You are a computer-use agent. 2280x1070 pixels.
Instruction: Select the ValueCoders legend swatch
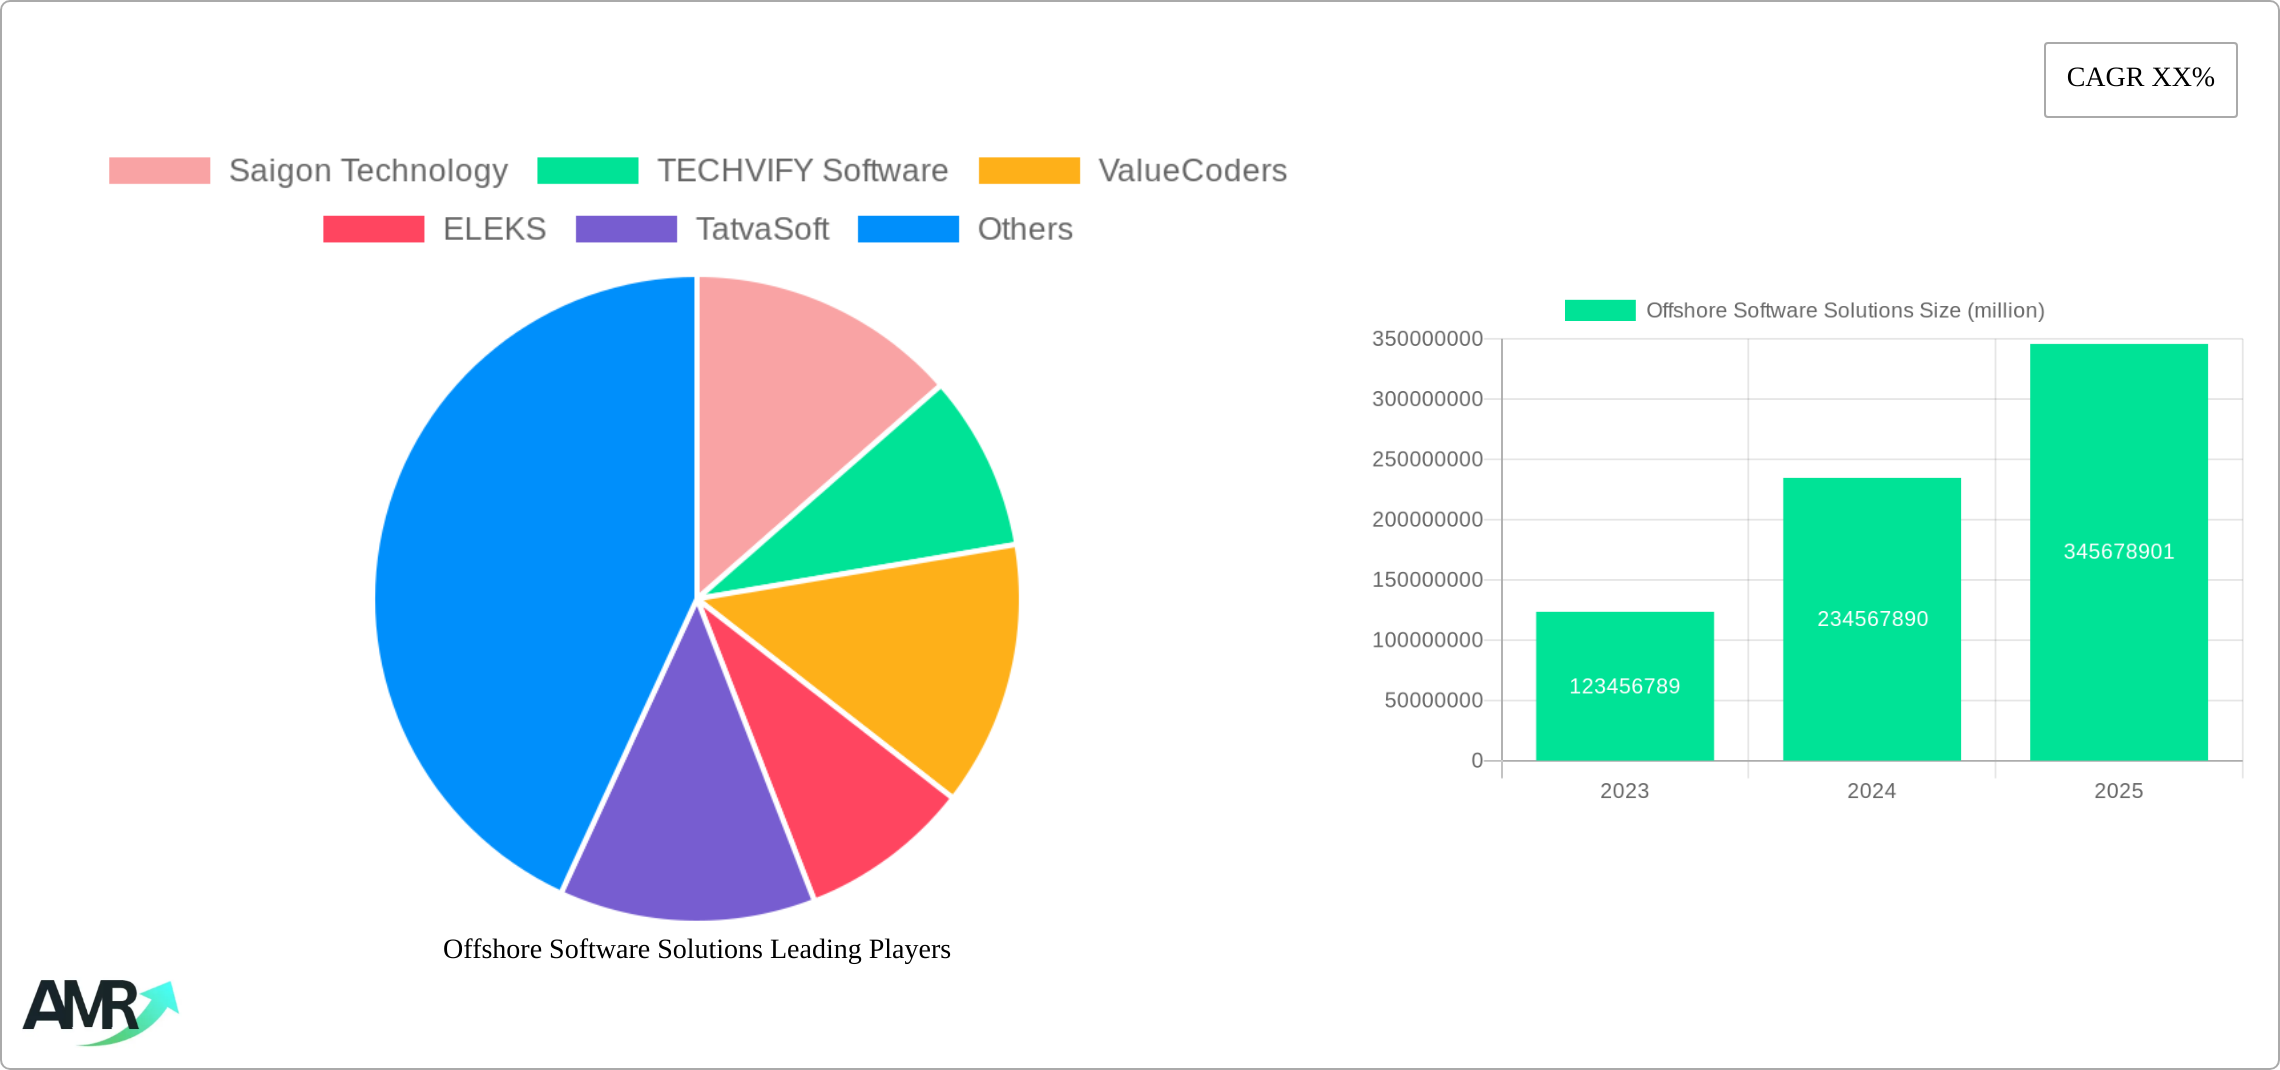click(x=1028, y=170)
